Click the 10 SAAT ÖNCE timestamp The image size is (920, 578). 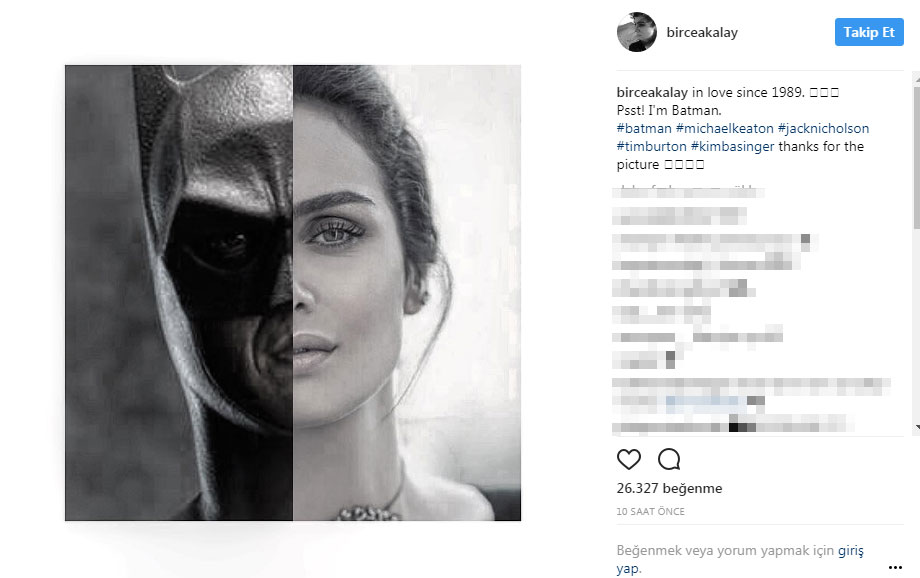[650, 511]
